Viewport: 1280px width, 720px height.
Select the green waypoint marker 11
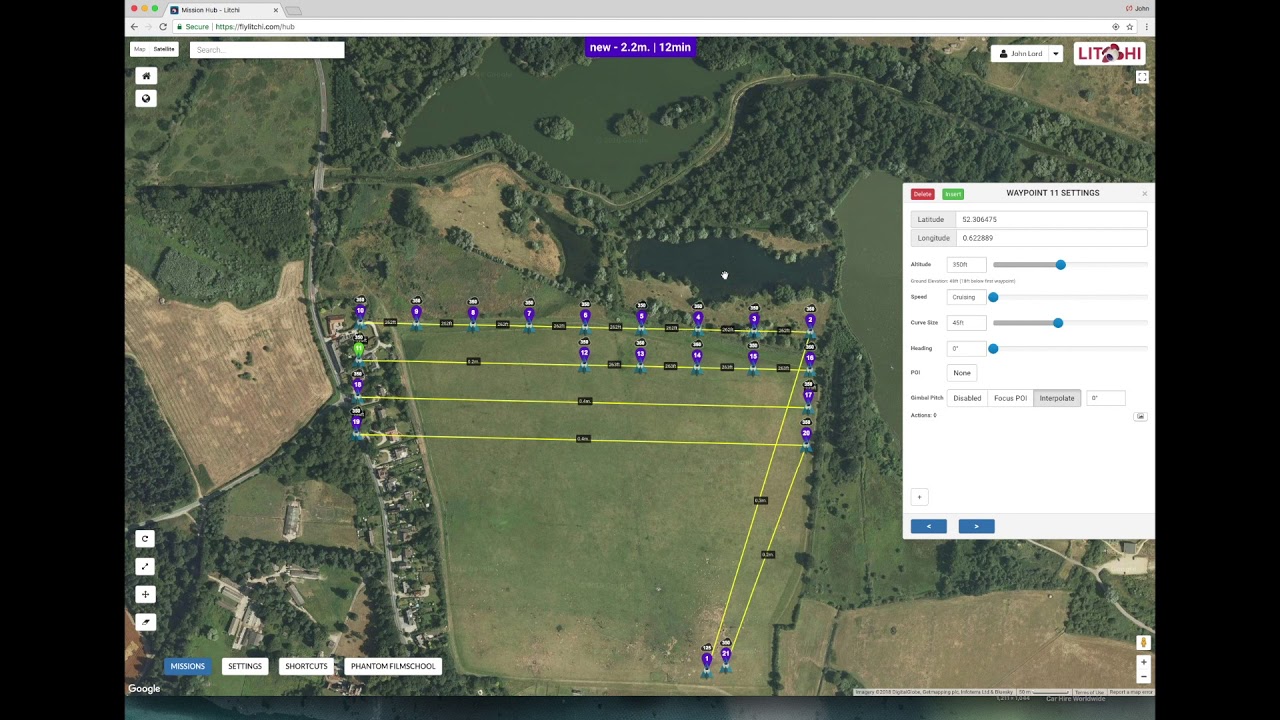pos(359,348)
